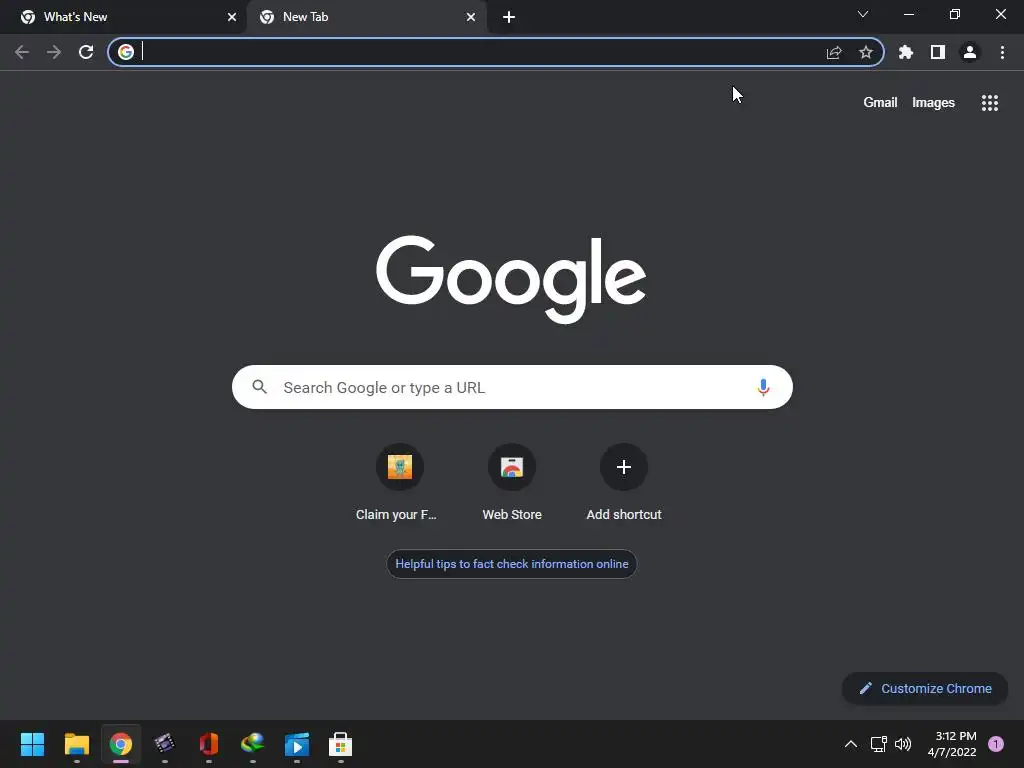Viewport: 1024px width, 768px height.
Task: Click the search magnifier icon
Action: [260, 387]
